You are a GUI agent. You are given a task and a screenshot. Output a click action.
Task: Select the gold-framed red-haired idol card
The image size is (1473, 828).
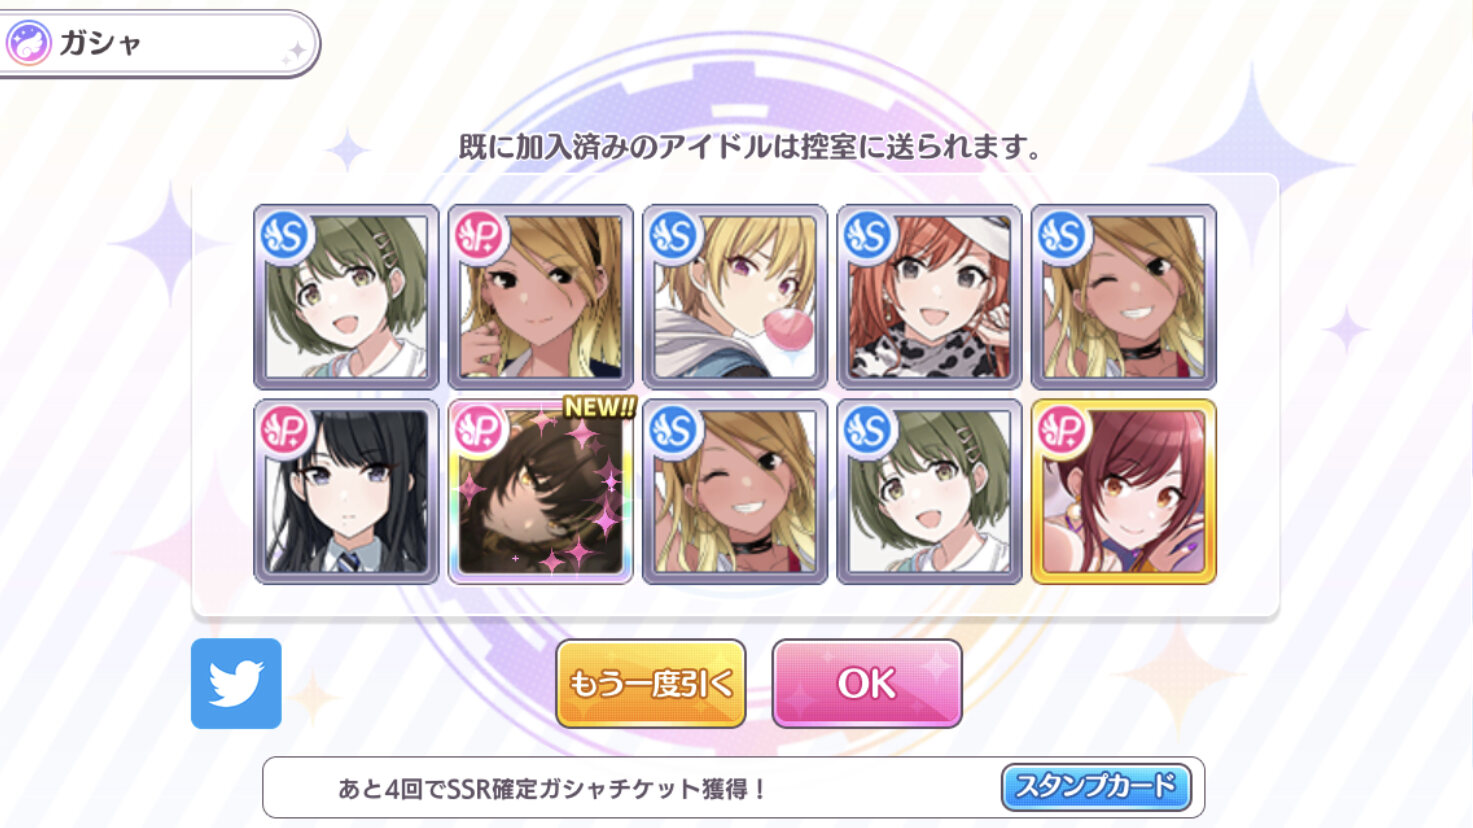coord(1124,491)
